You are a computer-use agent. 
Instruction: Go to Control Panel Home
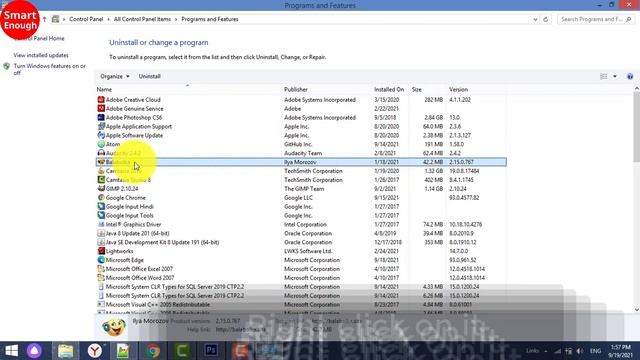39,38
